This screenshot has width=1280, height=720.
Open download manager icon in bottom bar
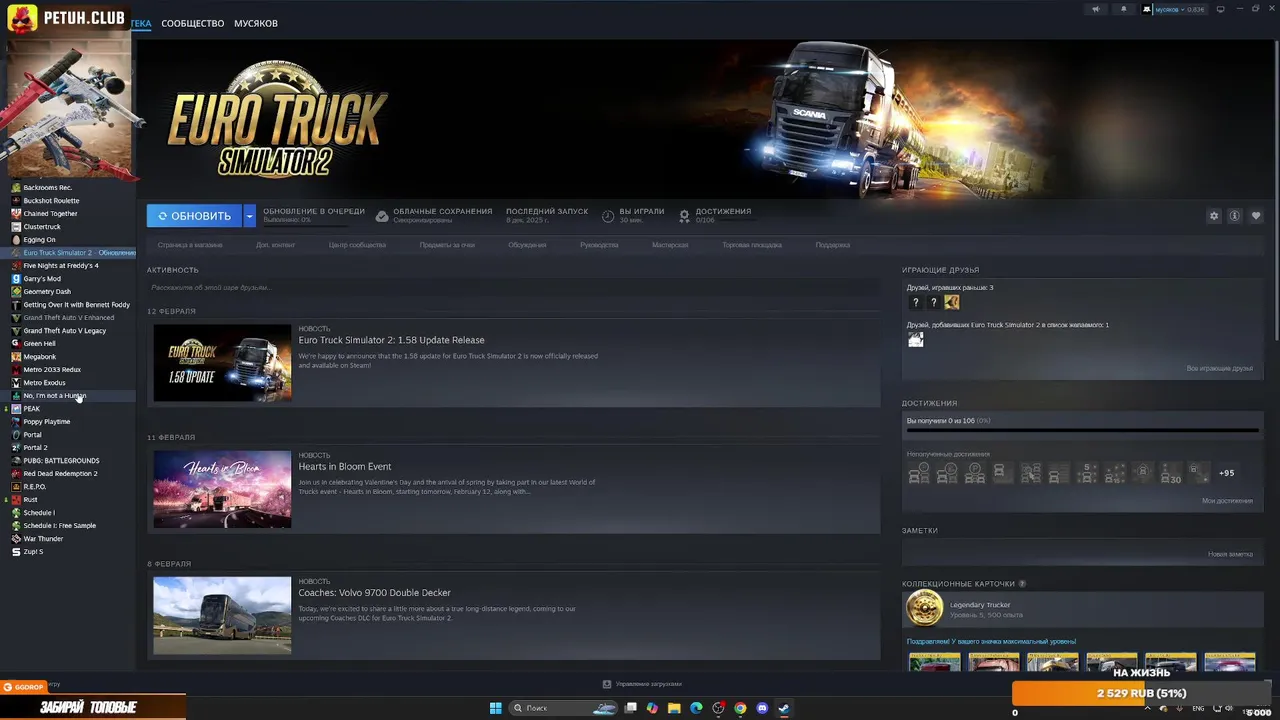click(x=607, y=684)
